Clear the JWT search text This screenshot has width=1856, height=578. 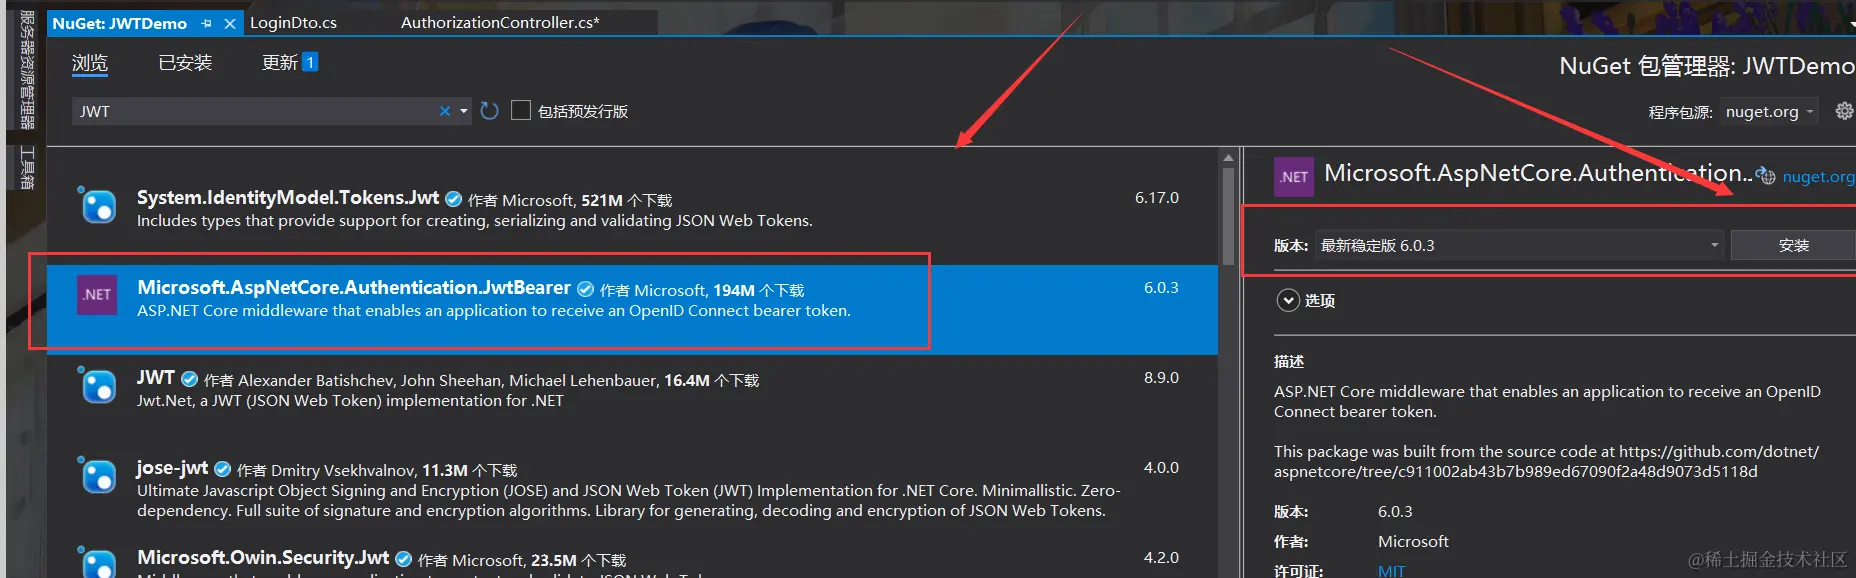coord(445,111)
